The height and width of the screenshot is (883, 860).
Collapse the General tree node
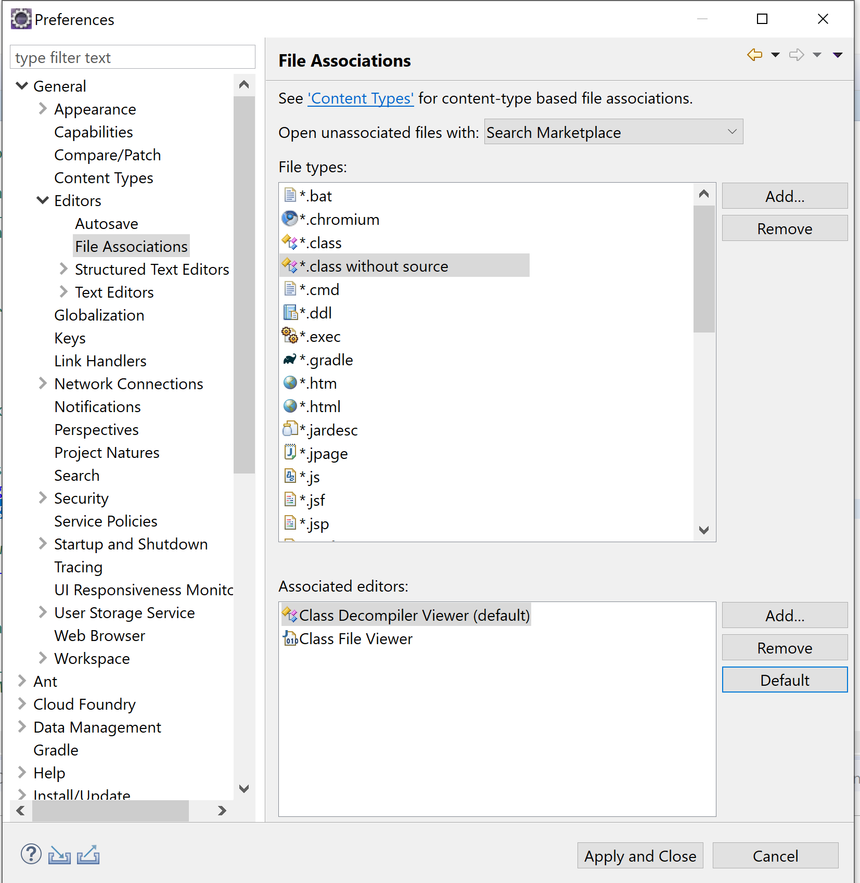(x=22, y=86)
